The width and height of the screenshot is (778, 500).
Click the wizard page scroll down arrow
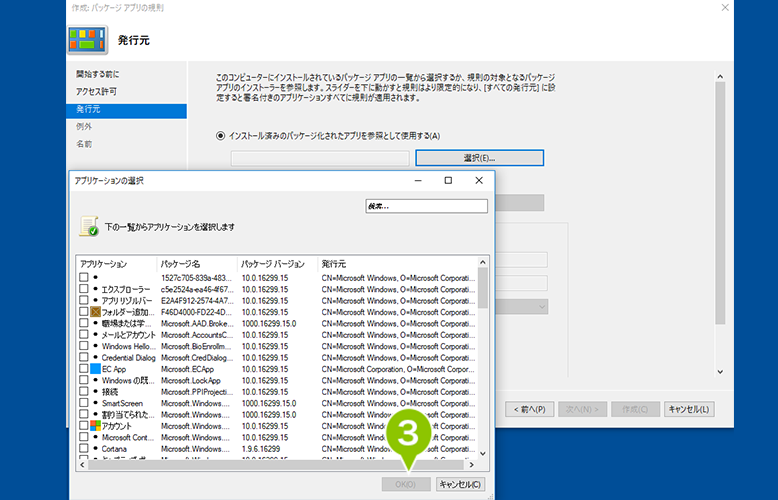coord(720,372)
